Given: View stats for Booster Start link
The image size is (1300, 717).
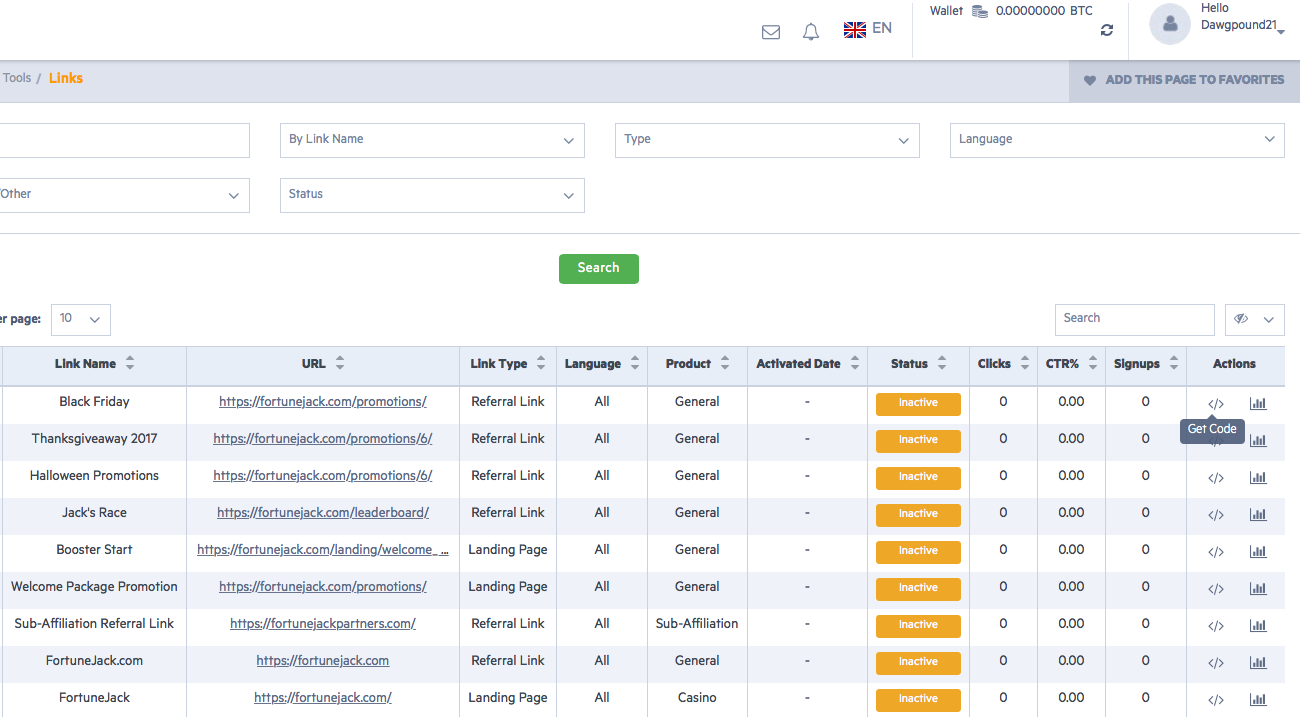Looking at the screenshot, I should click(1258, 552).
